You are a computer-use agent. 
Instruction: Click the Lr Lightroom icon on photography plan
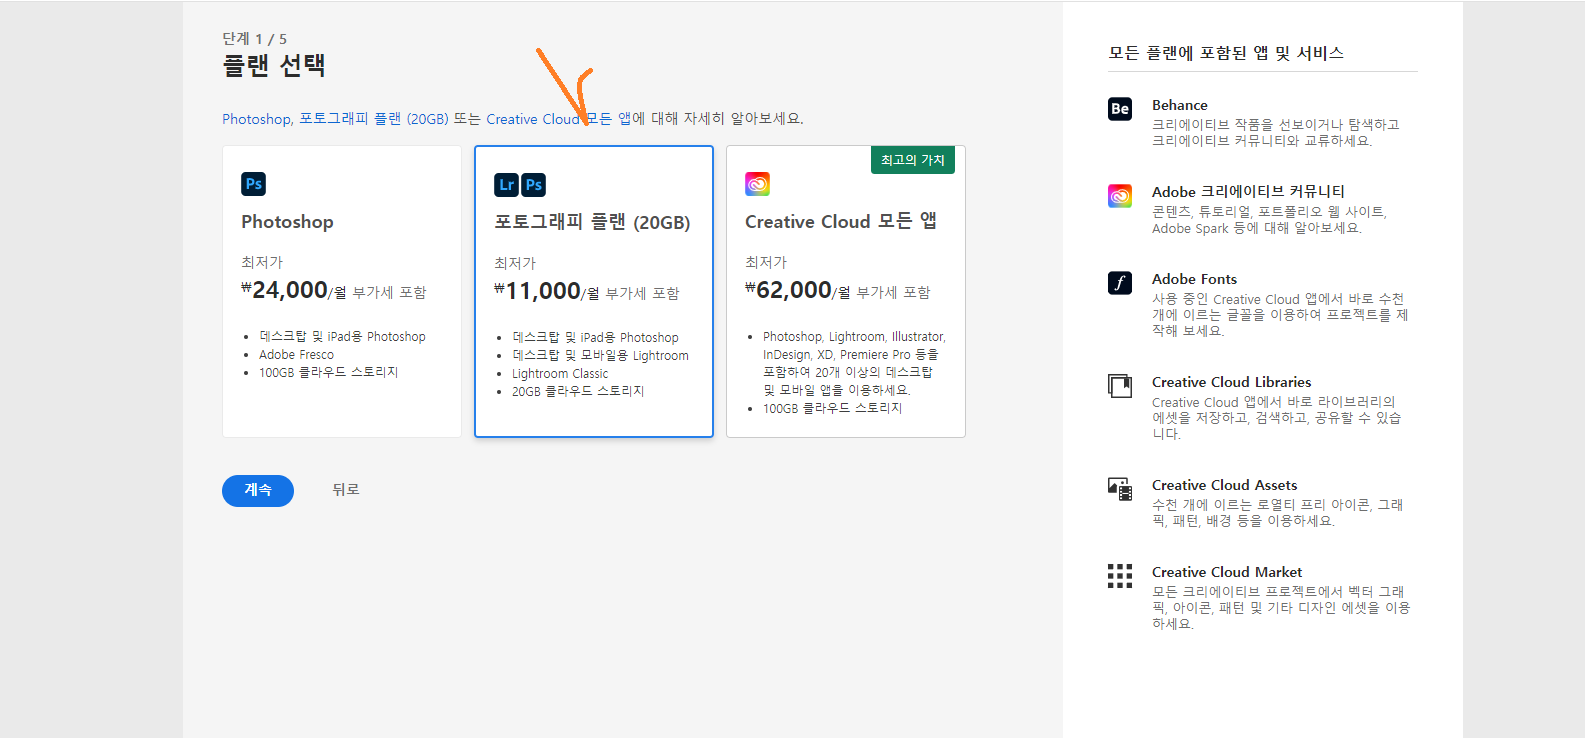(506, 185)
